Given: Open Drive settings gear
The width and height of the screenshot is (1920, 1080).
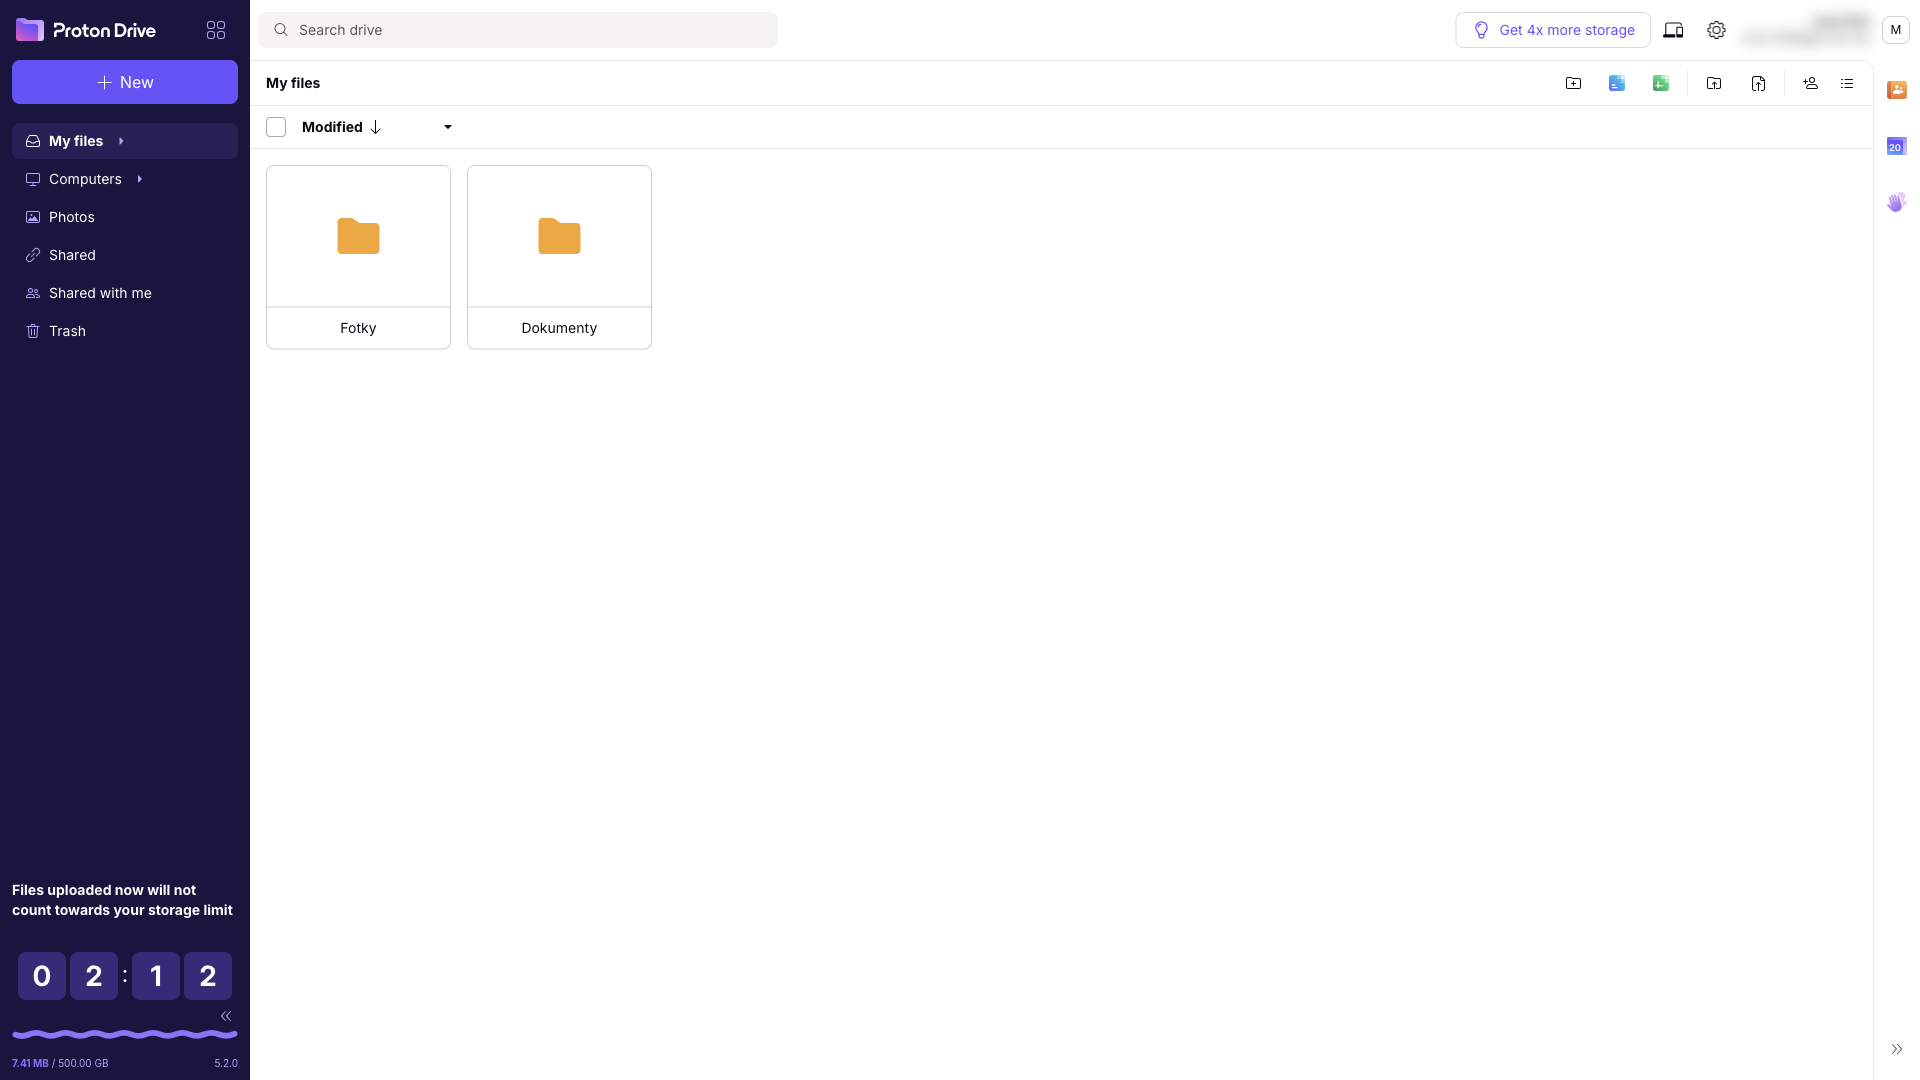Looking at the screenshot, I should (x=1716, y=30).
